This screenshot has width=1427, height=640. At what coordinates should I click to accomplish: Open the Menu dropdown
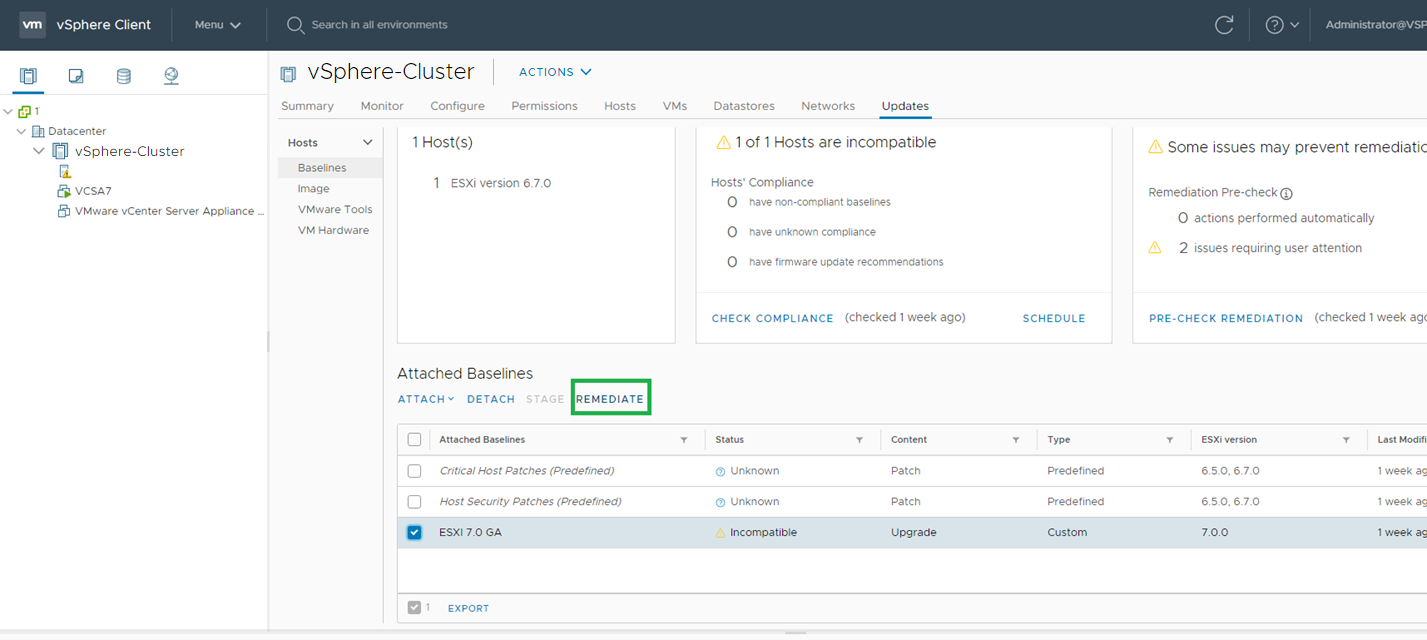pyautogui.click(x=218, y=25)
